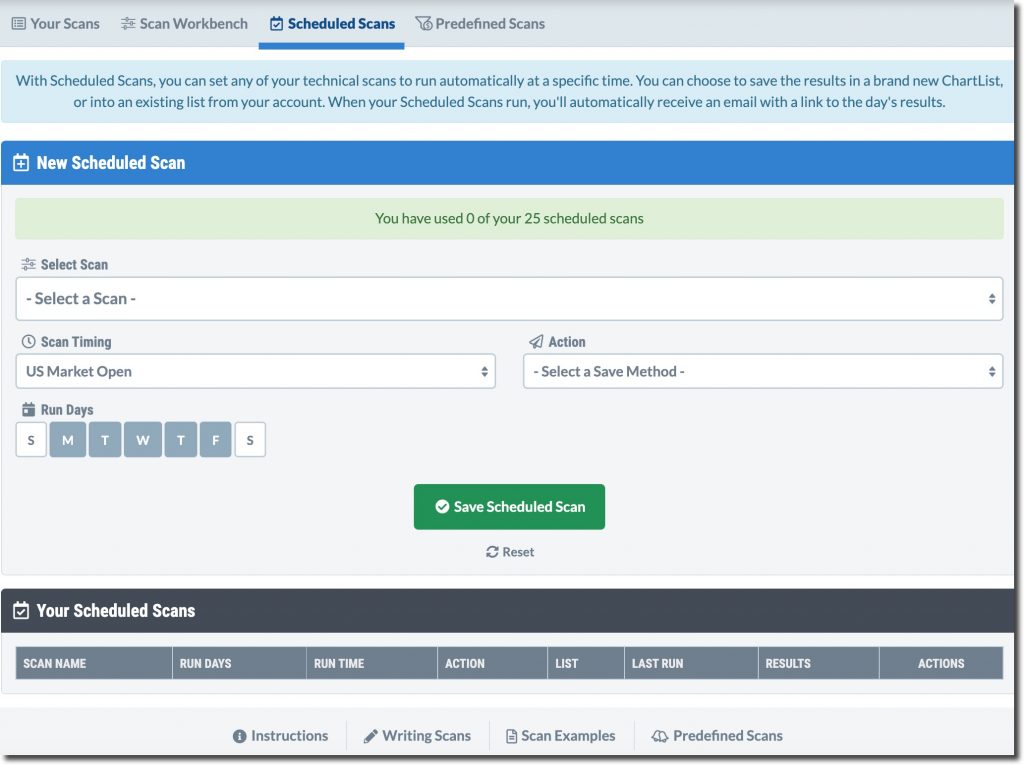Toggle Saturday in Run Days

[250, 440]
